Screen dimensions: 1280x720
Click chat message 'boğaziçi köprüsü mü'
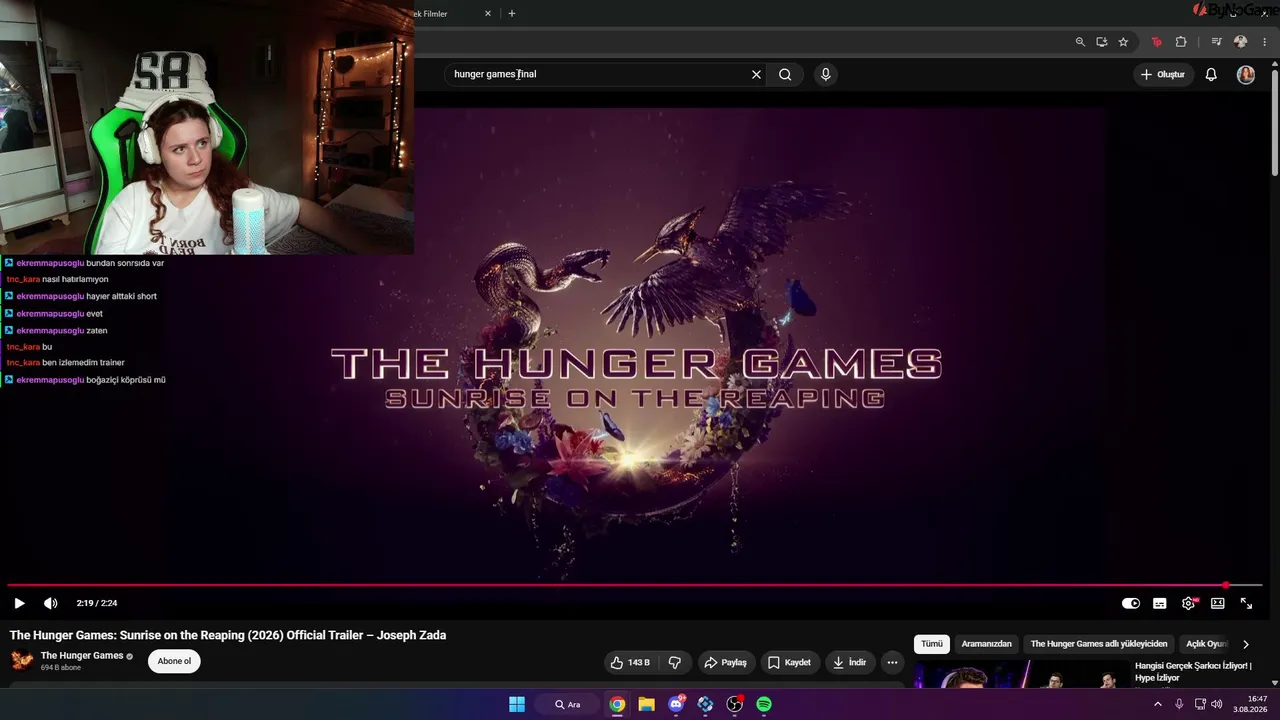point(126,380)
